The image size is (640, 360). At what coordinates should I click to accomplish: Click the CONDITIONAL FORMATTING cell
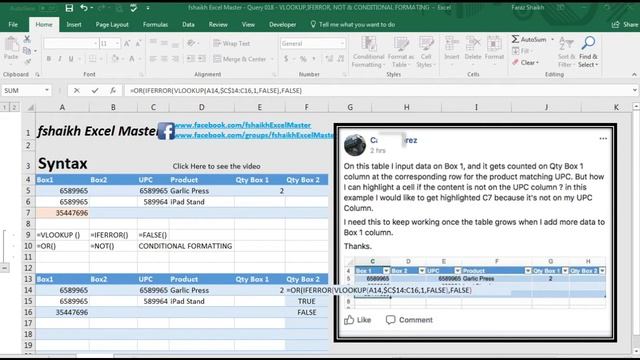tap(185, 246)
